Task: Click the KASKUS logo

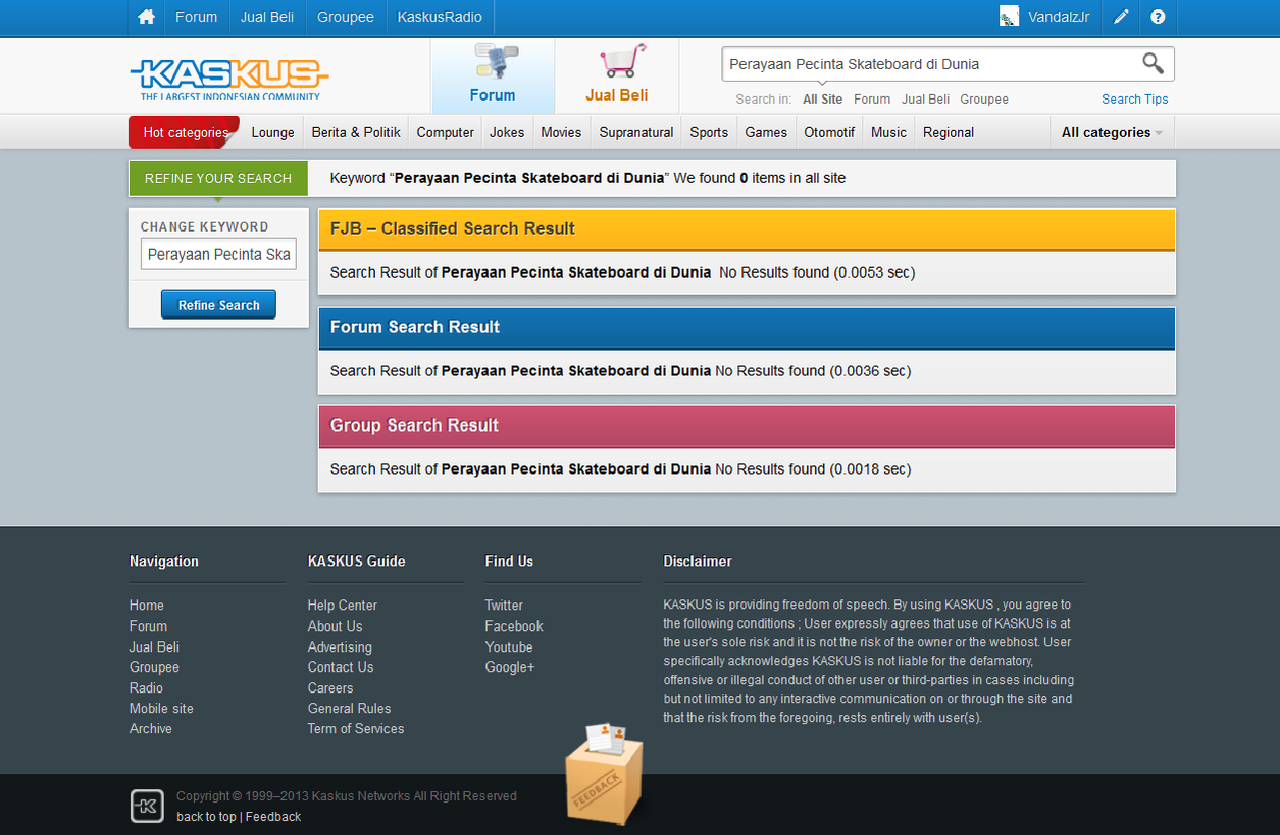Action: click(229, 80)
